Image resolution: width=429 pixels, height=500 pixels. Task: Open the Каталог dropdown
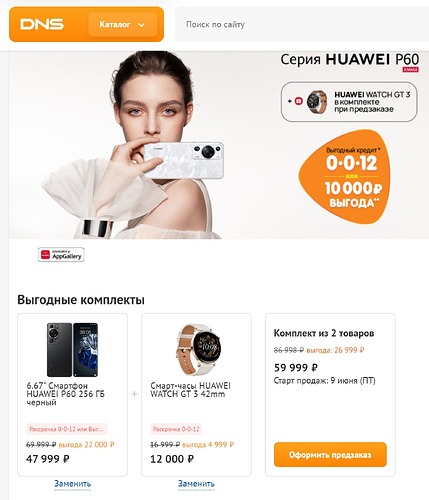[x=123, y=24]
